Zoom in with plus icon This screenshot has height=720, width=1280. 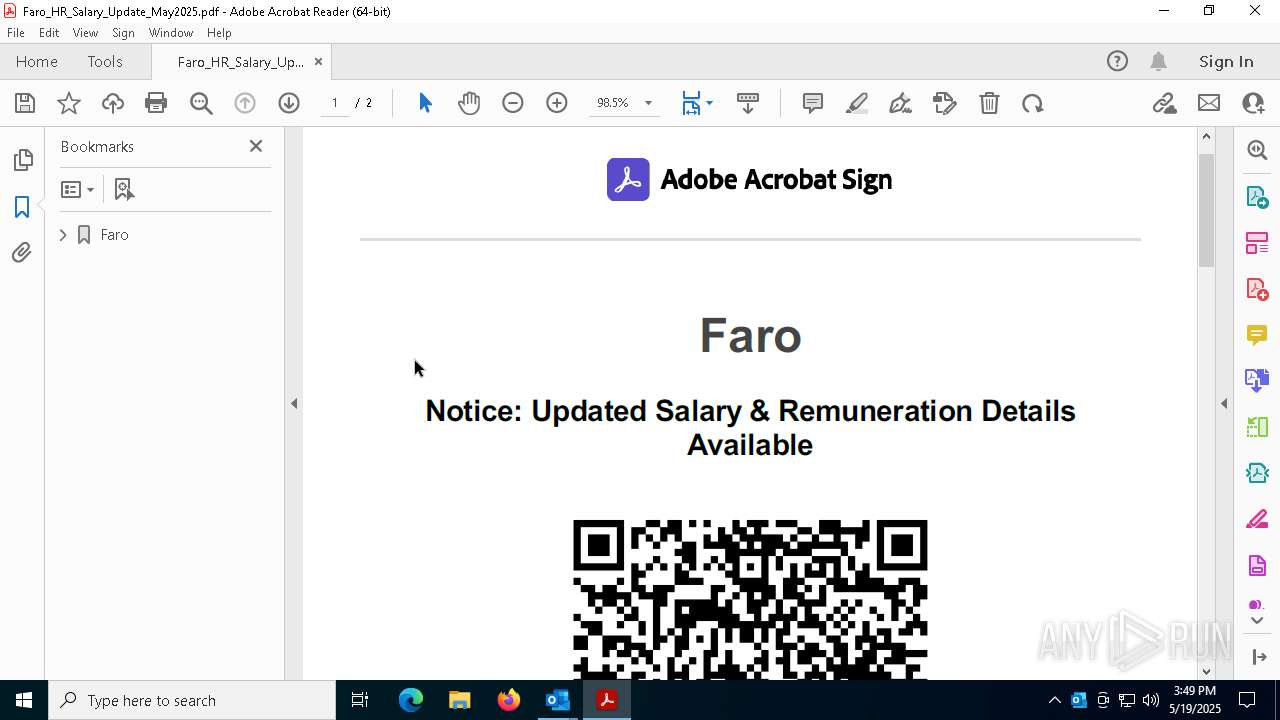pos(557,103)
